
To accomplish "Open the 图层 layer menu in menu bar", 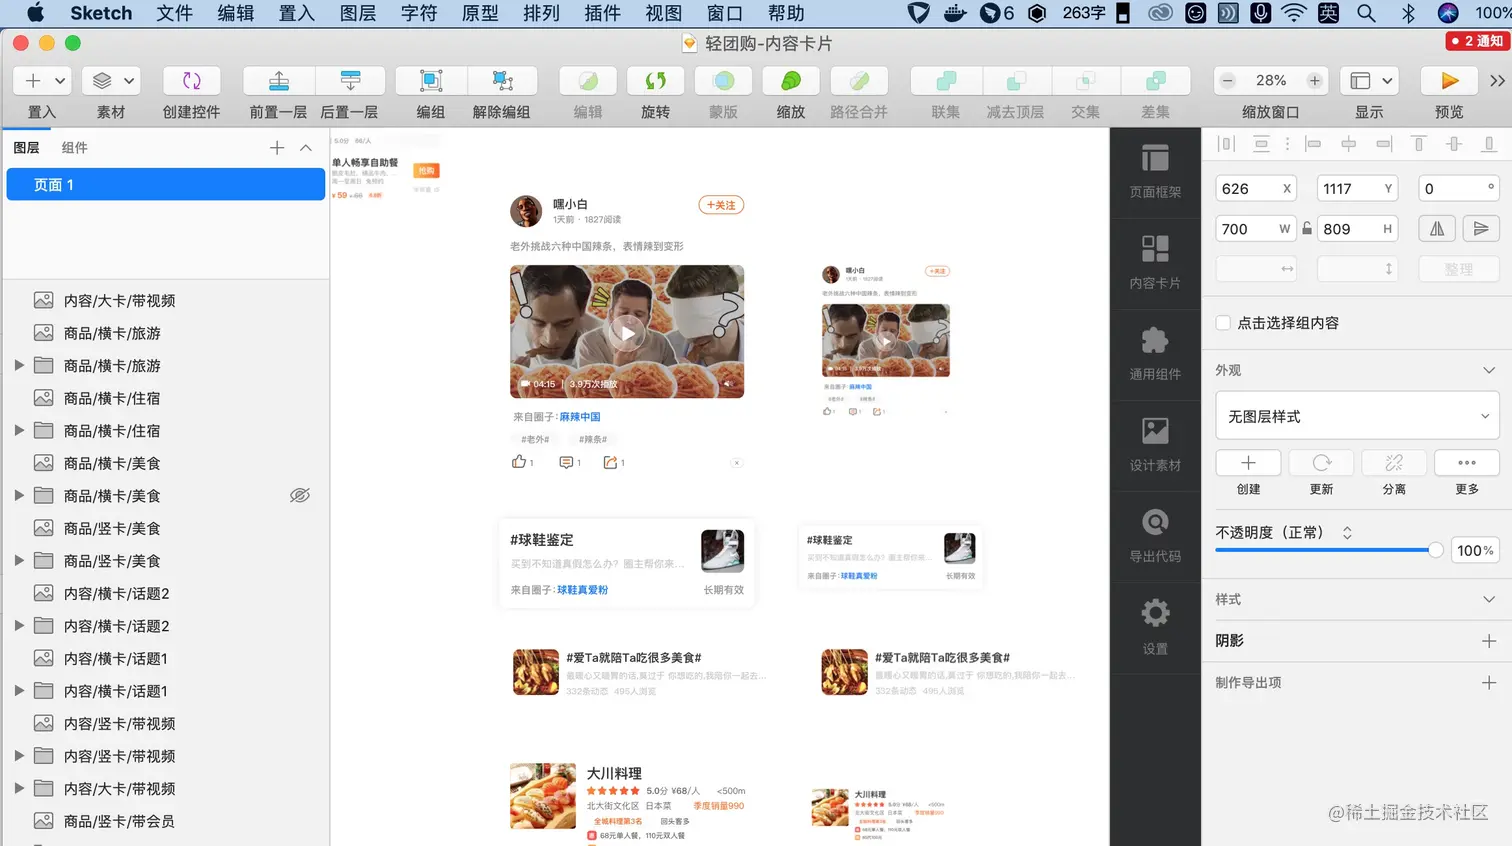I will point(358,13).
